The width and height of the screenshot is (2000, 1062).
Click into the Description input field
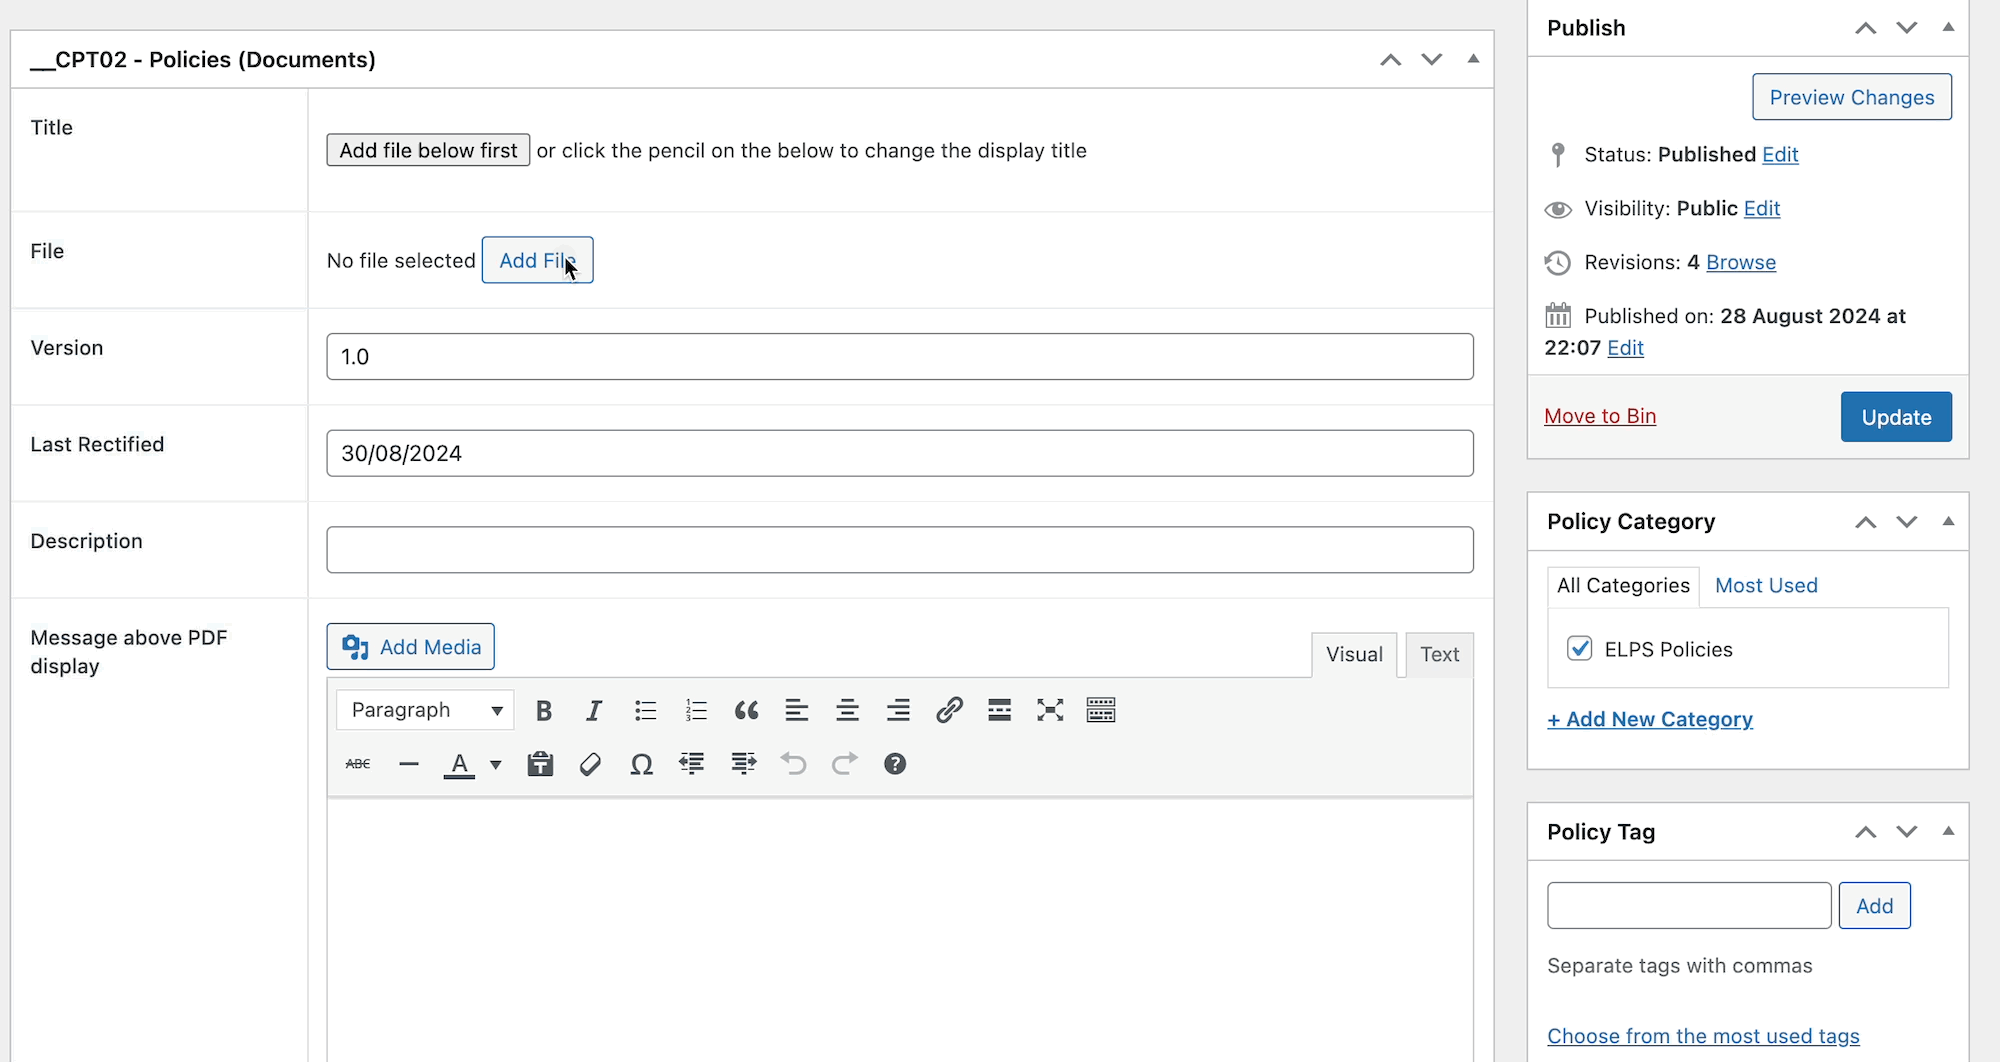point(900,550)
